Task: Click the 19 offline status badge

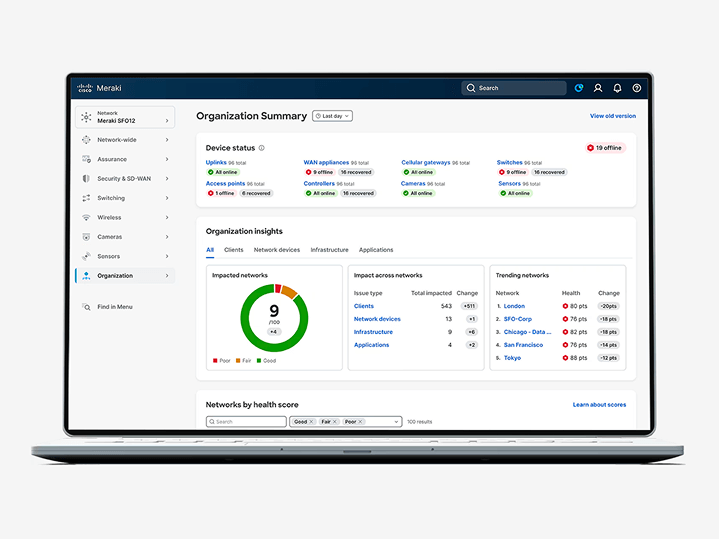Action: pyautogui.click(x=605, y=148)
